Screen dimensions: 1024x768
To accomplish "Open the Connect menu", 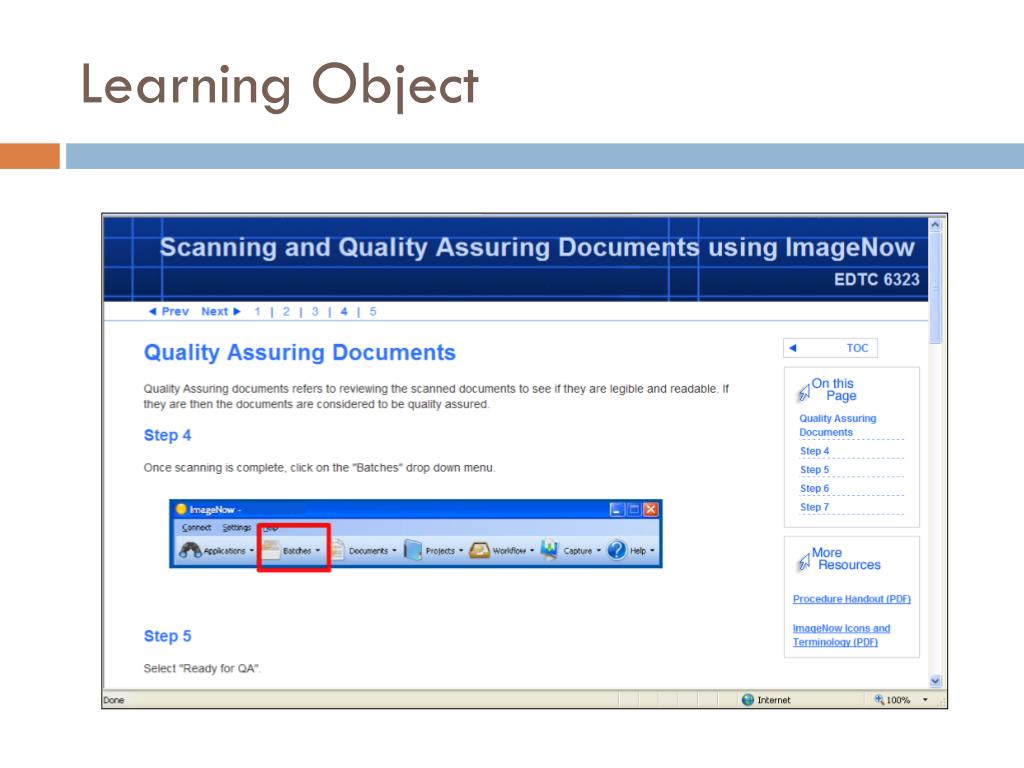I will coord(197,527).
